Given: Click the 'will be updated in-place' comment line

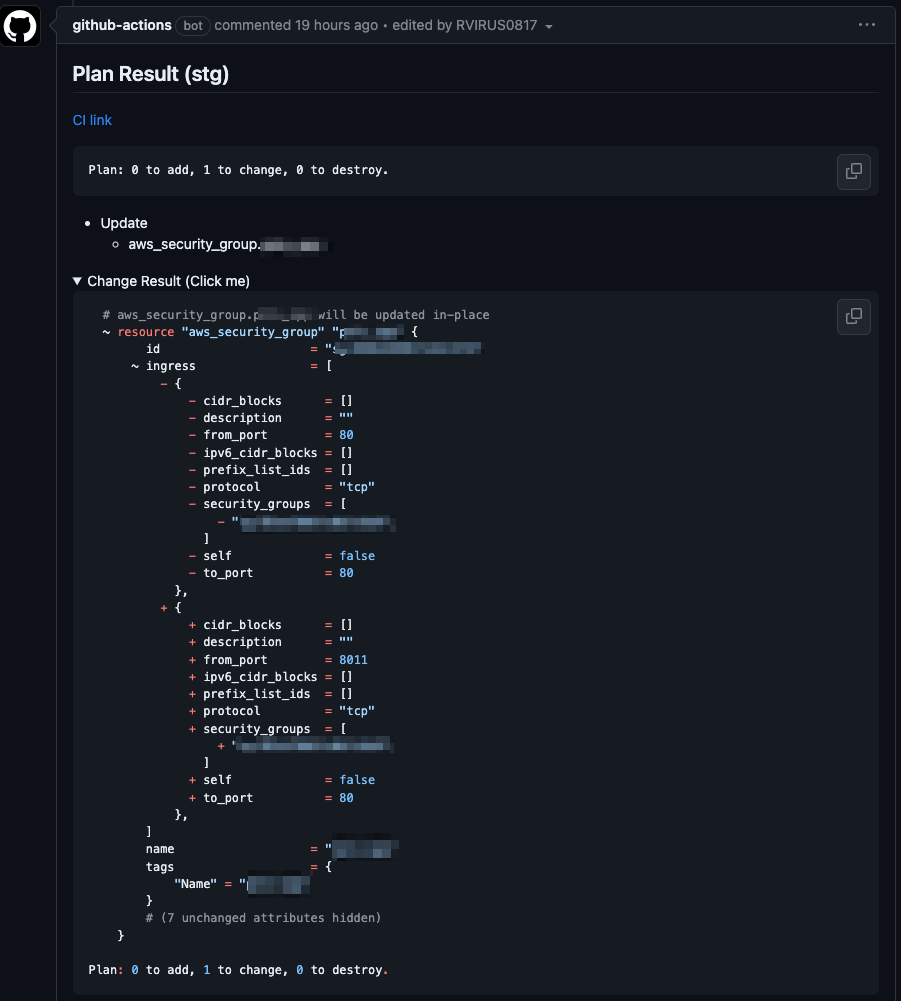Looking at the screenshot, I should [x=403, y=315].
